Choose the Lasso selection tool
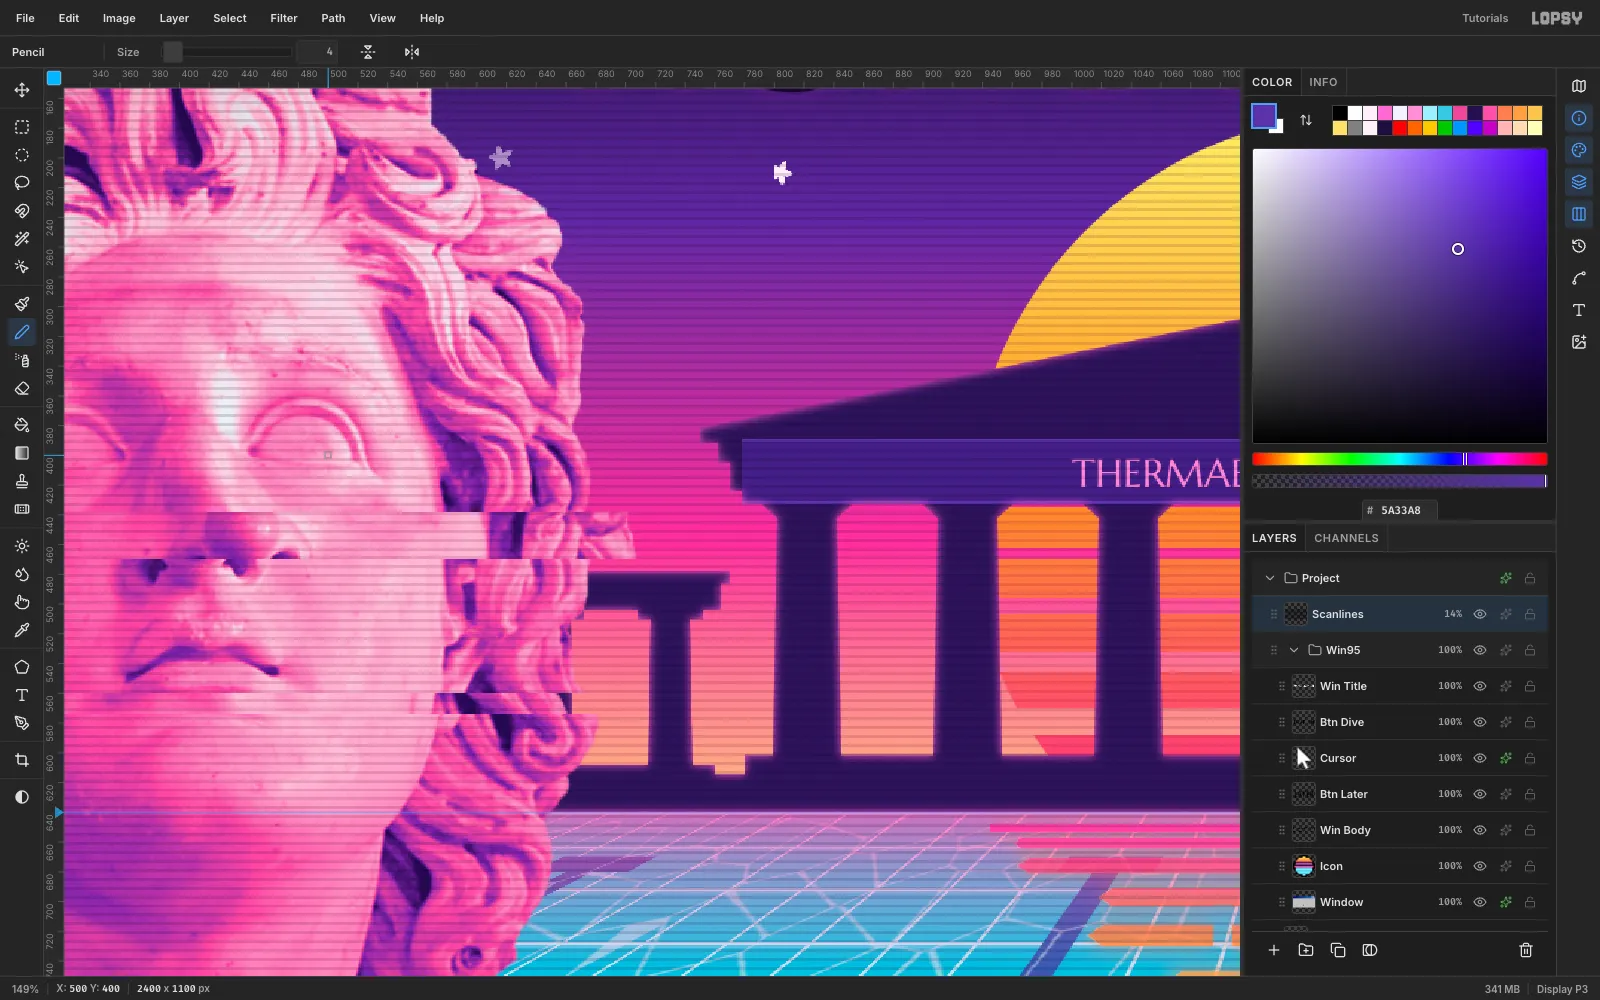The height and width of the screenshot is (1000, 1600). [21, 183]
